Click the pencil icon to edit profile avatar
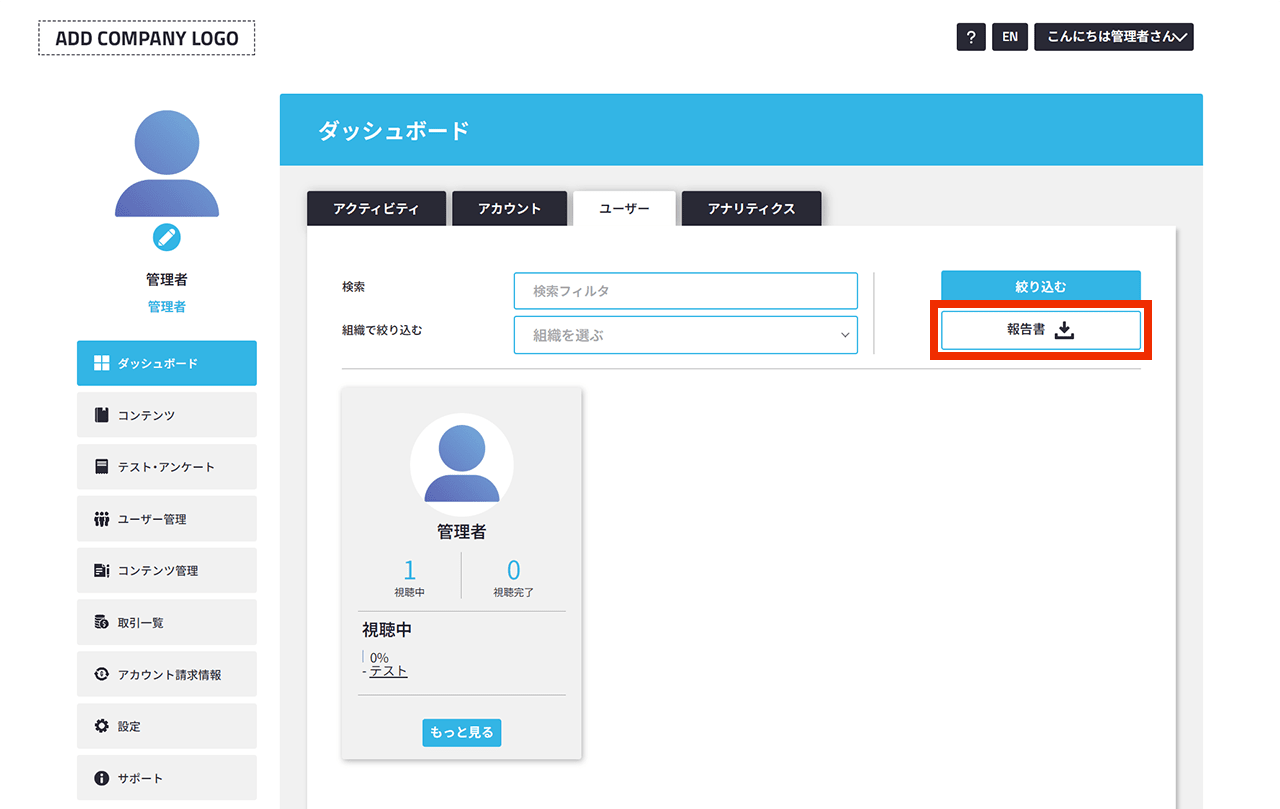The width and height of the screenshot is (1280, 809). click(x=166, y=238)
